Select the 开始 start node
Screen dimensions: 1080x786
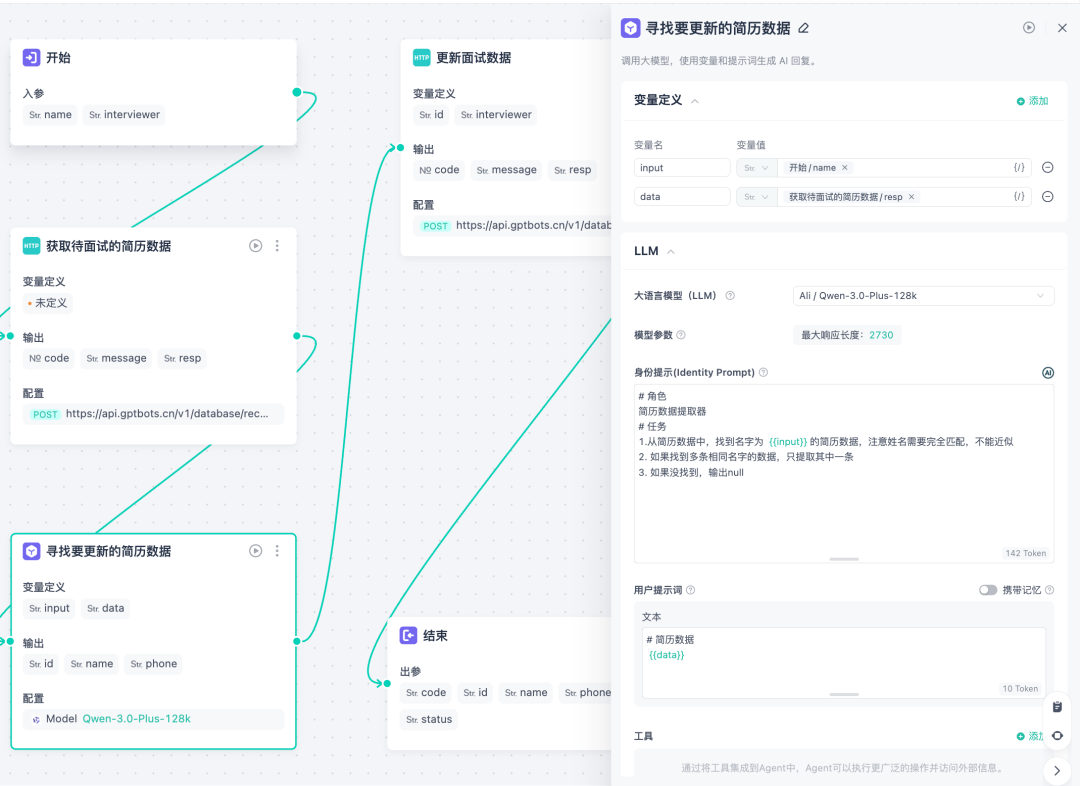click(x=154, y=92)
